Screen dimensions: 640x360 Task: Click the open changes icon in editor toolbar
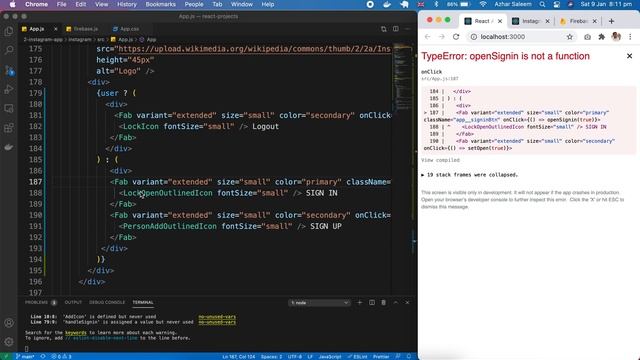coord(384,29)
